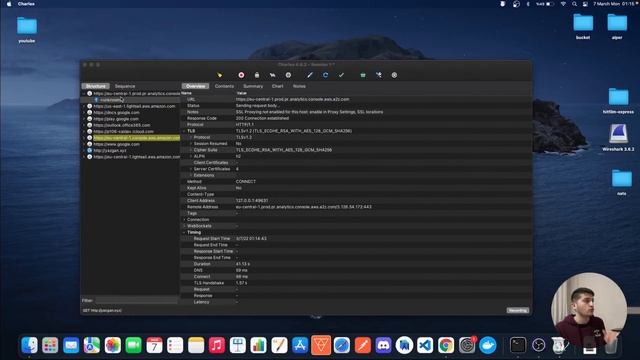Open Music app from the Dock
This screenshot has width=640, height=360.
click(217, 345)
